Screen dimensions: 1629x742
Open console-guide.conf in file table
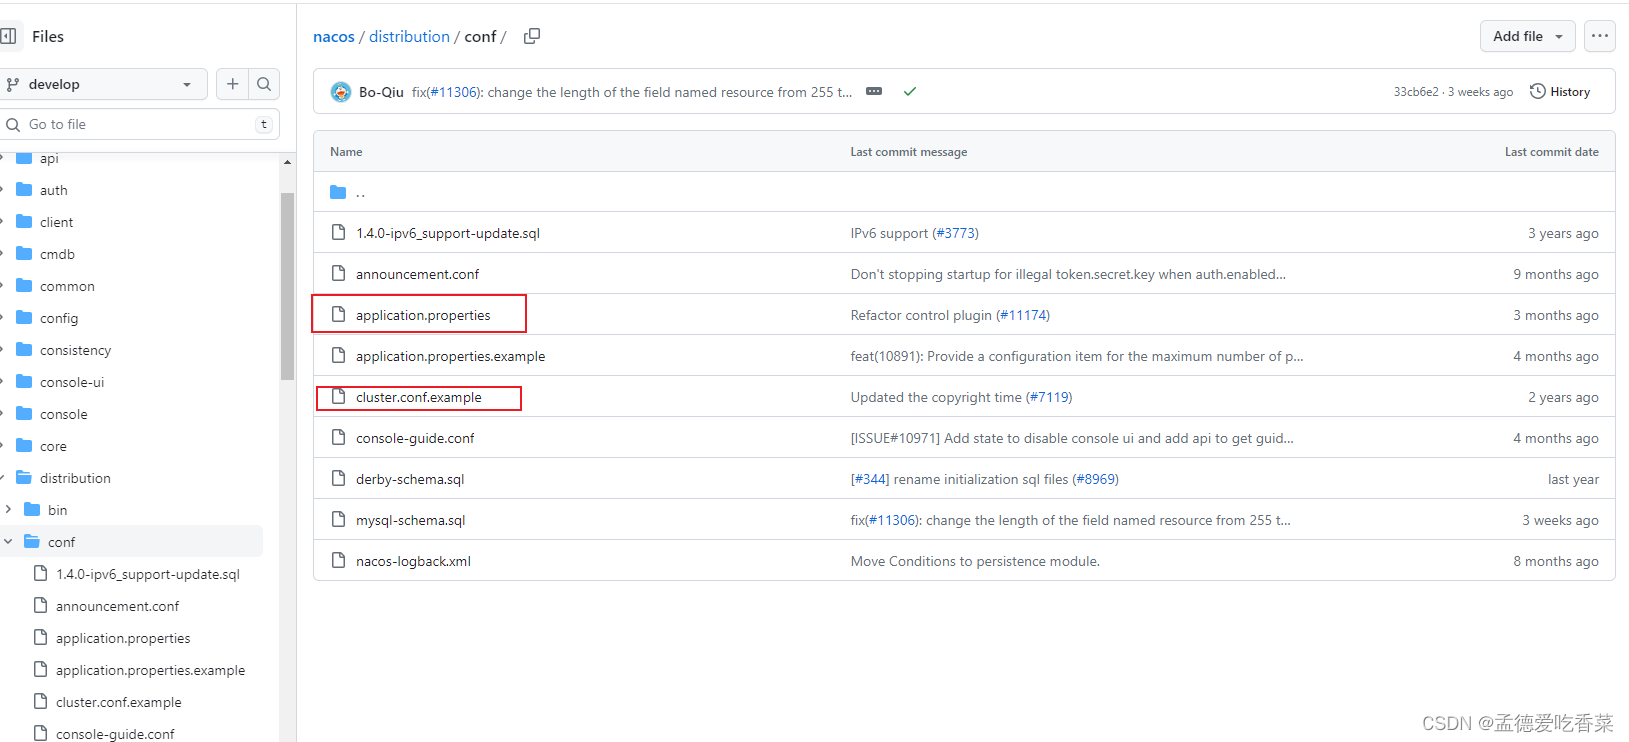(415, 438)
